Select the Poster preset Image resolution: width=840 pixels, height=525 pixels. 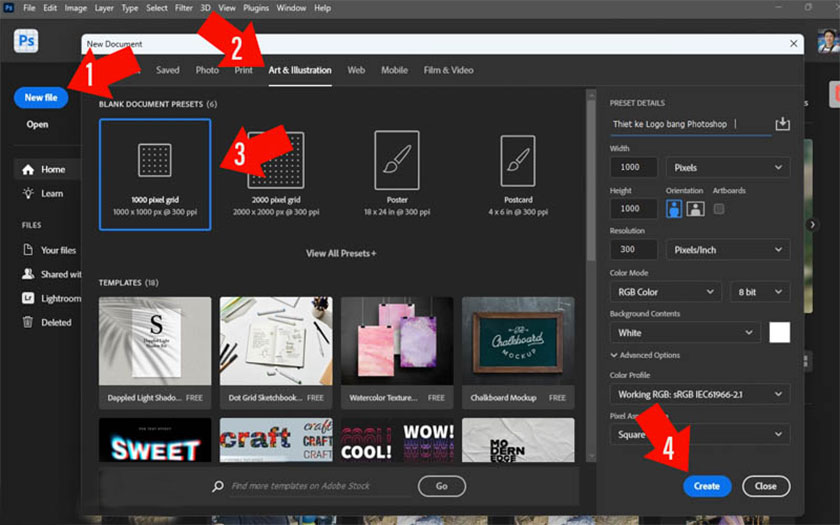click(397, 174)
